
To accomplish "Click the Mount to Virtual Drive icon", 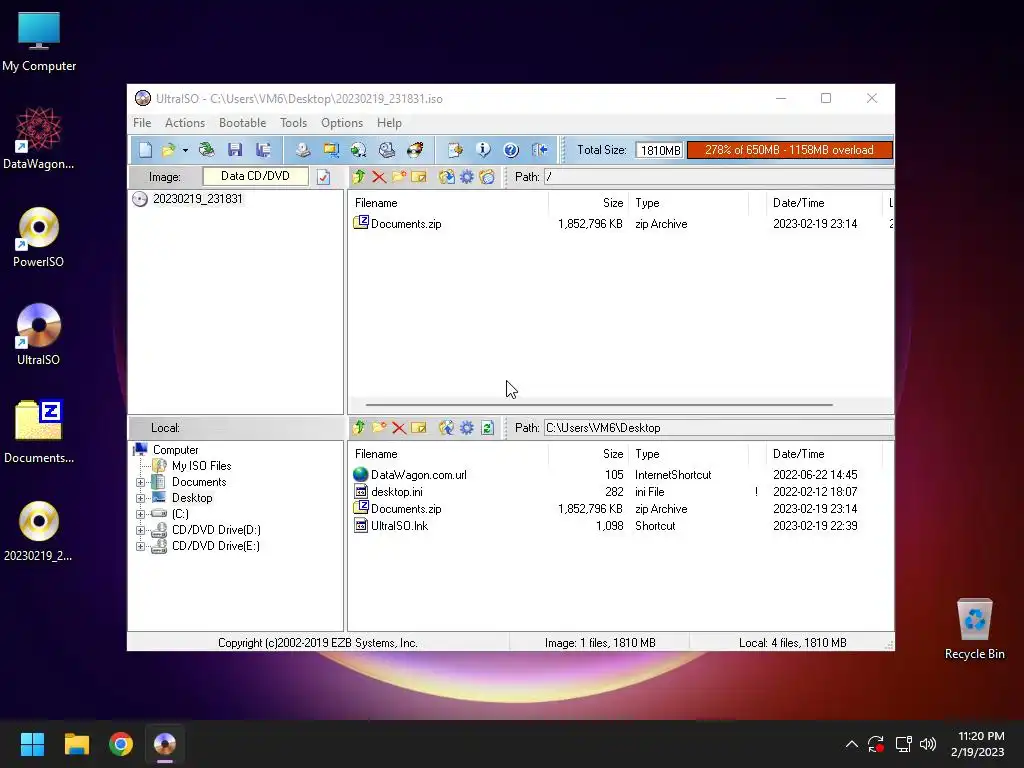I will coord(387,150).
